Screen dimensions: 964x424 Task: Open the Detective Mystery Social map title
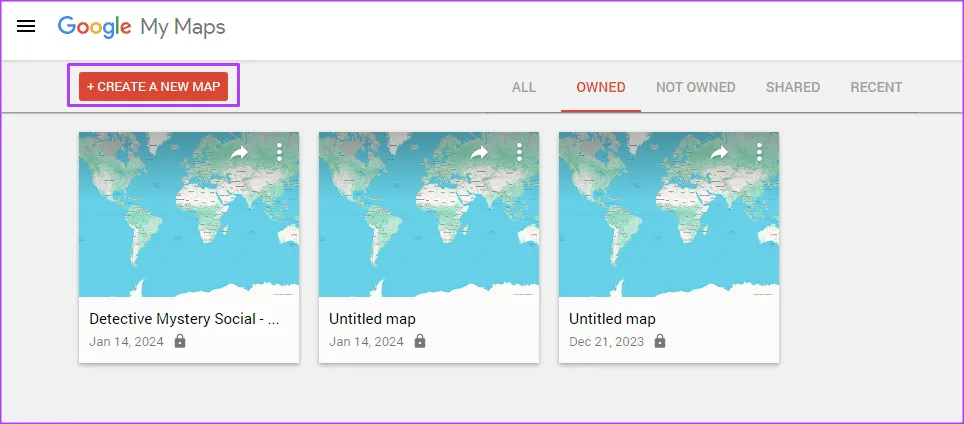pyautogui.click(x=183, y=319)
